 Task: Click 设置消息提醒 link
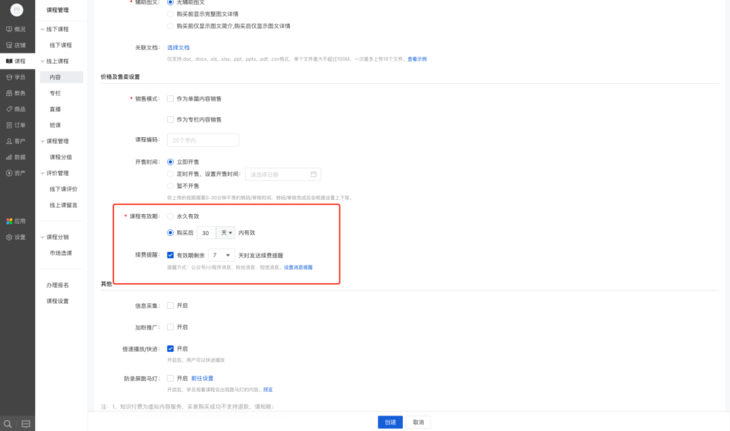298,268
